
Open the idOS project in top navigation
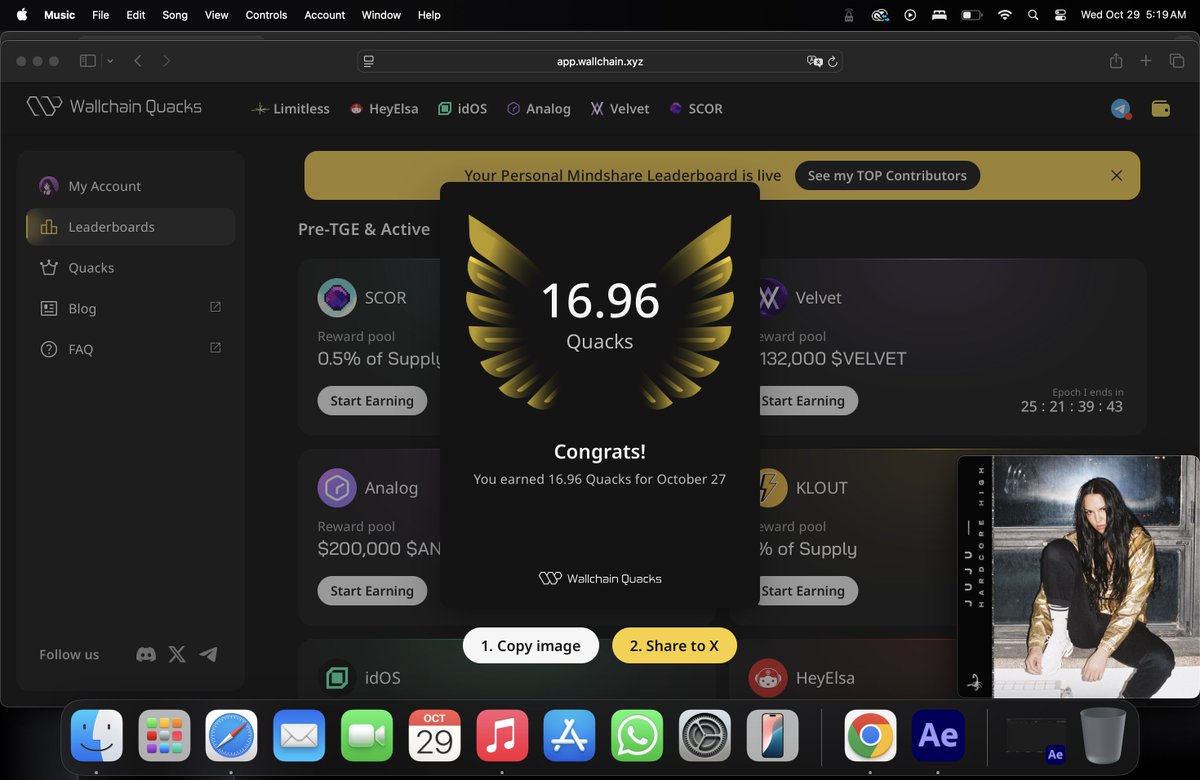462,108
